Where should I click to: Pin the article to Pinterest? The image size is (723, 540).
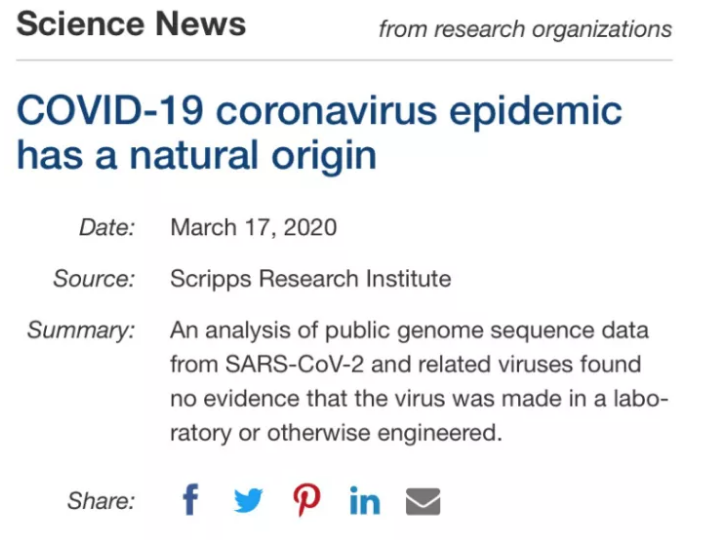(306, 500)
